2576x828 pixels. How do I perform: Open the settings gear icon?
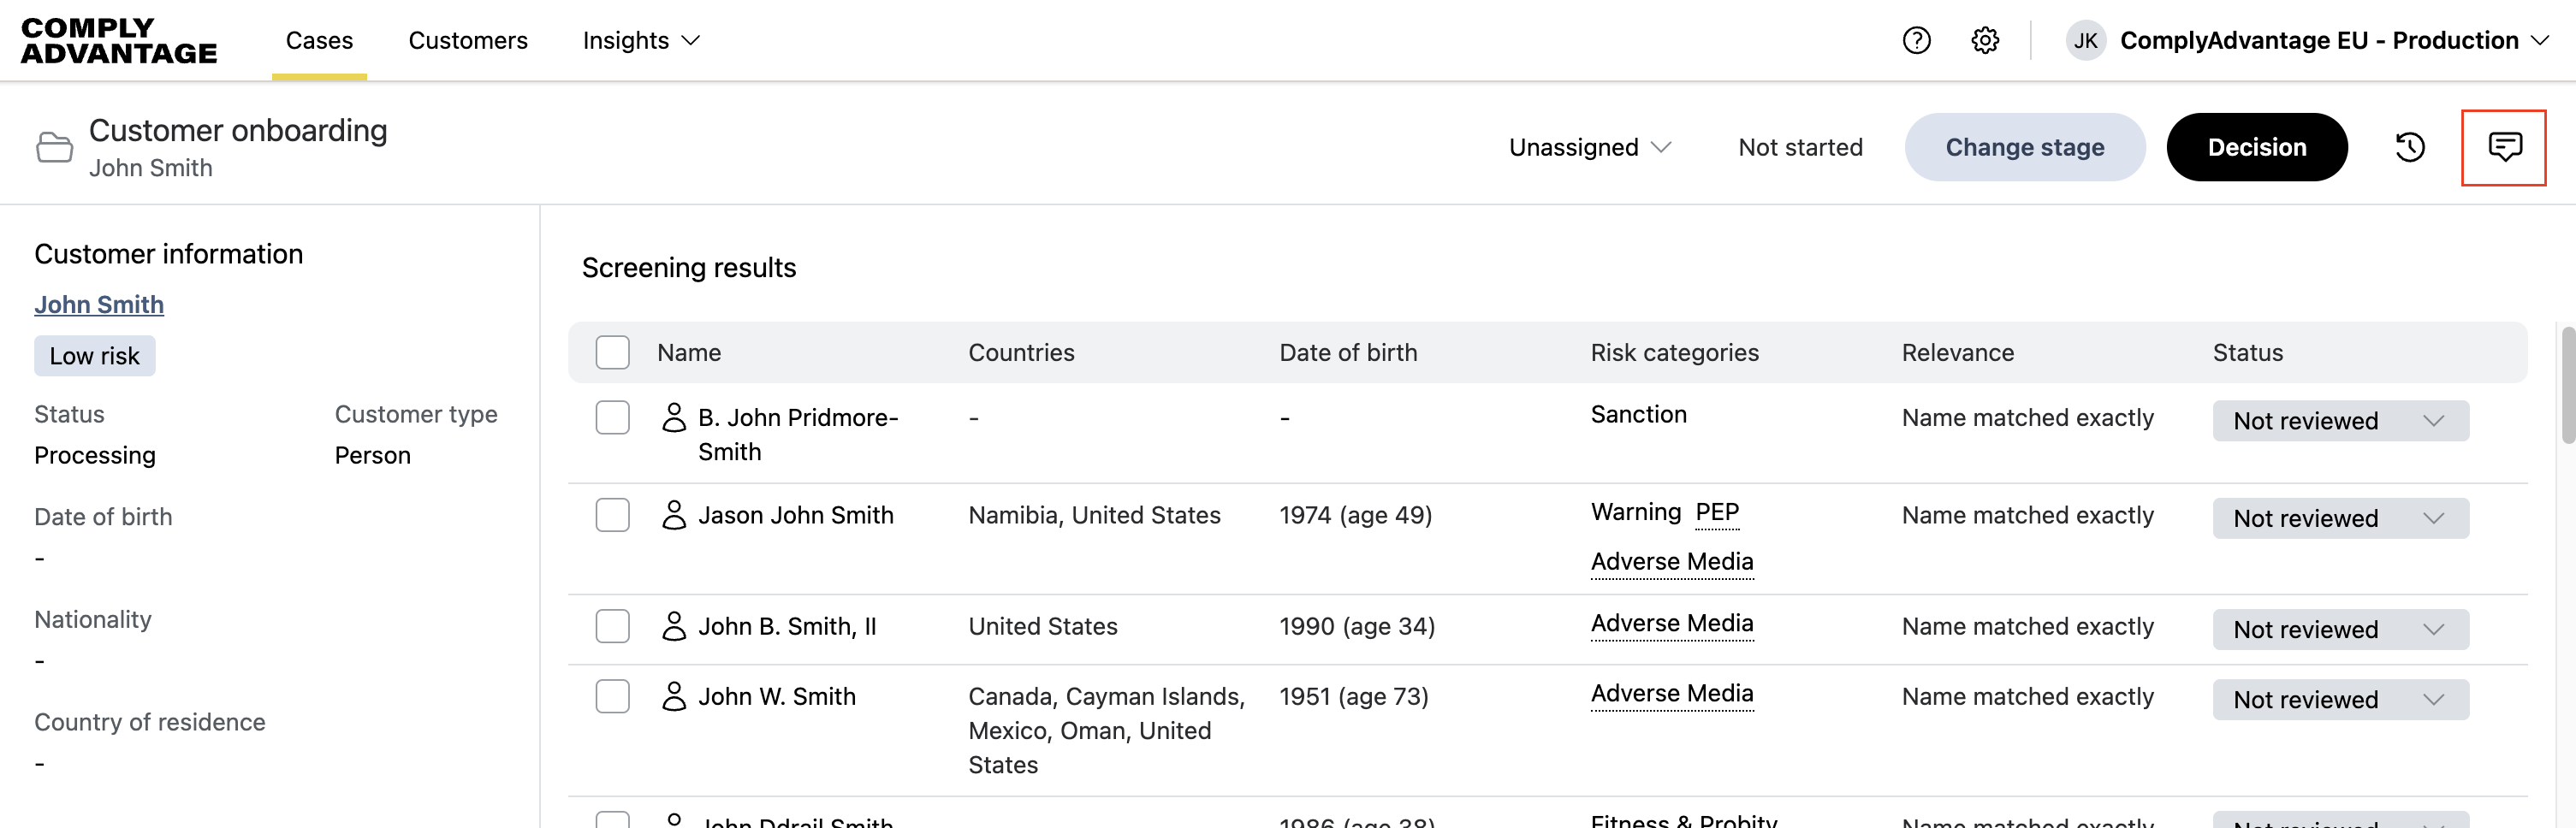[x=1984, y=40]
